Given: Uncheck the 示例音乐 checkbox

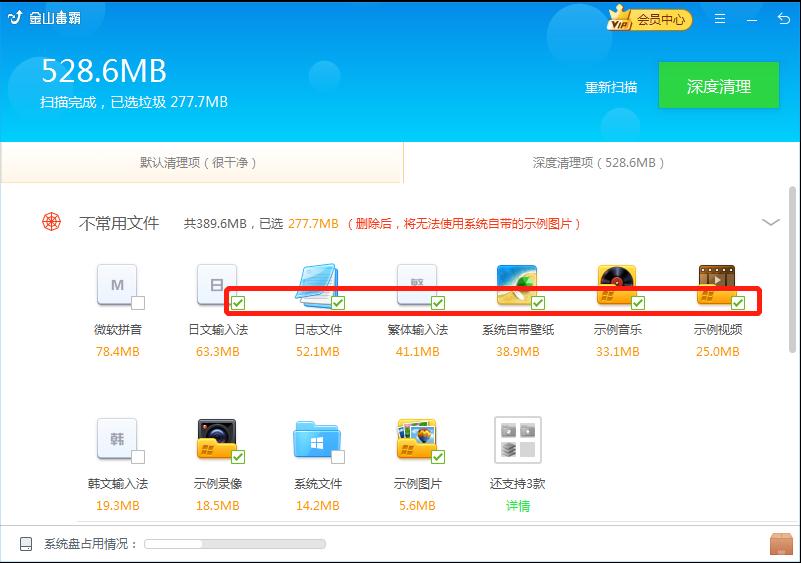Looking at the screenshot, I should click(x=638, y=303).
